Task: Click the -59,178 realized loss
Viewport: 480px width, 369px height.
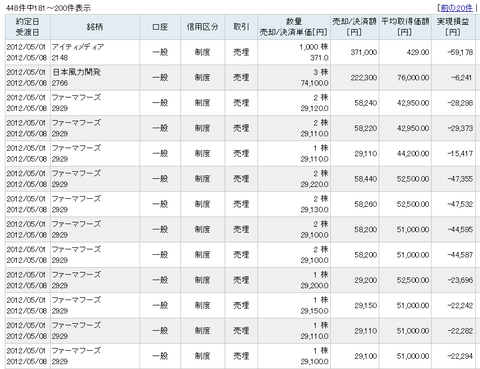Action: tap(460, 52)
